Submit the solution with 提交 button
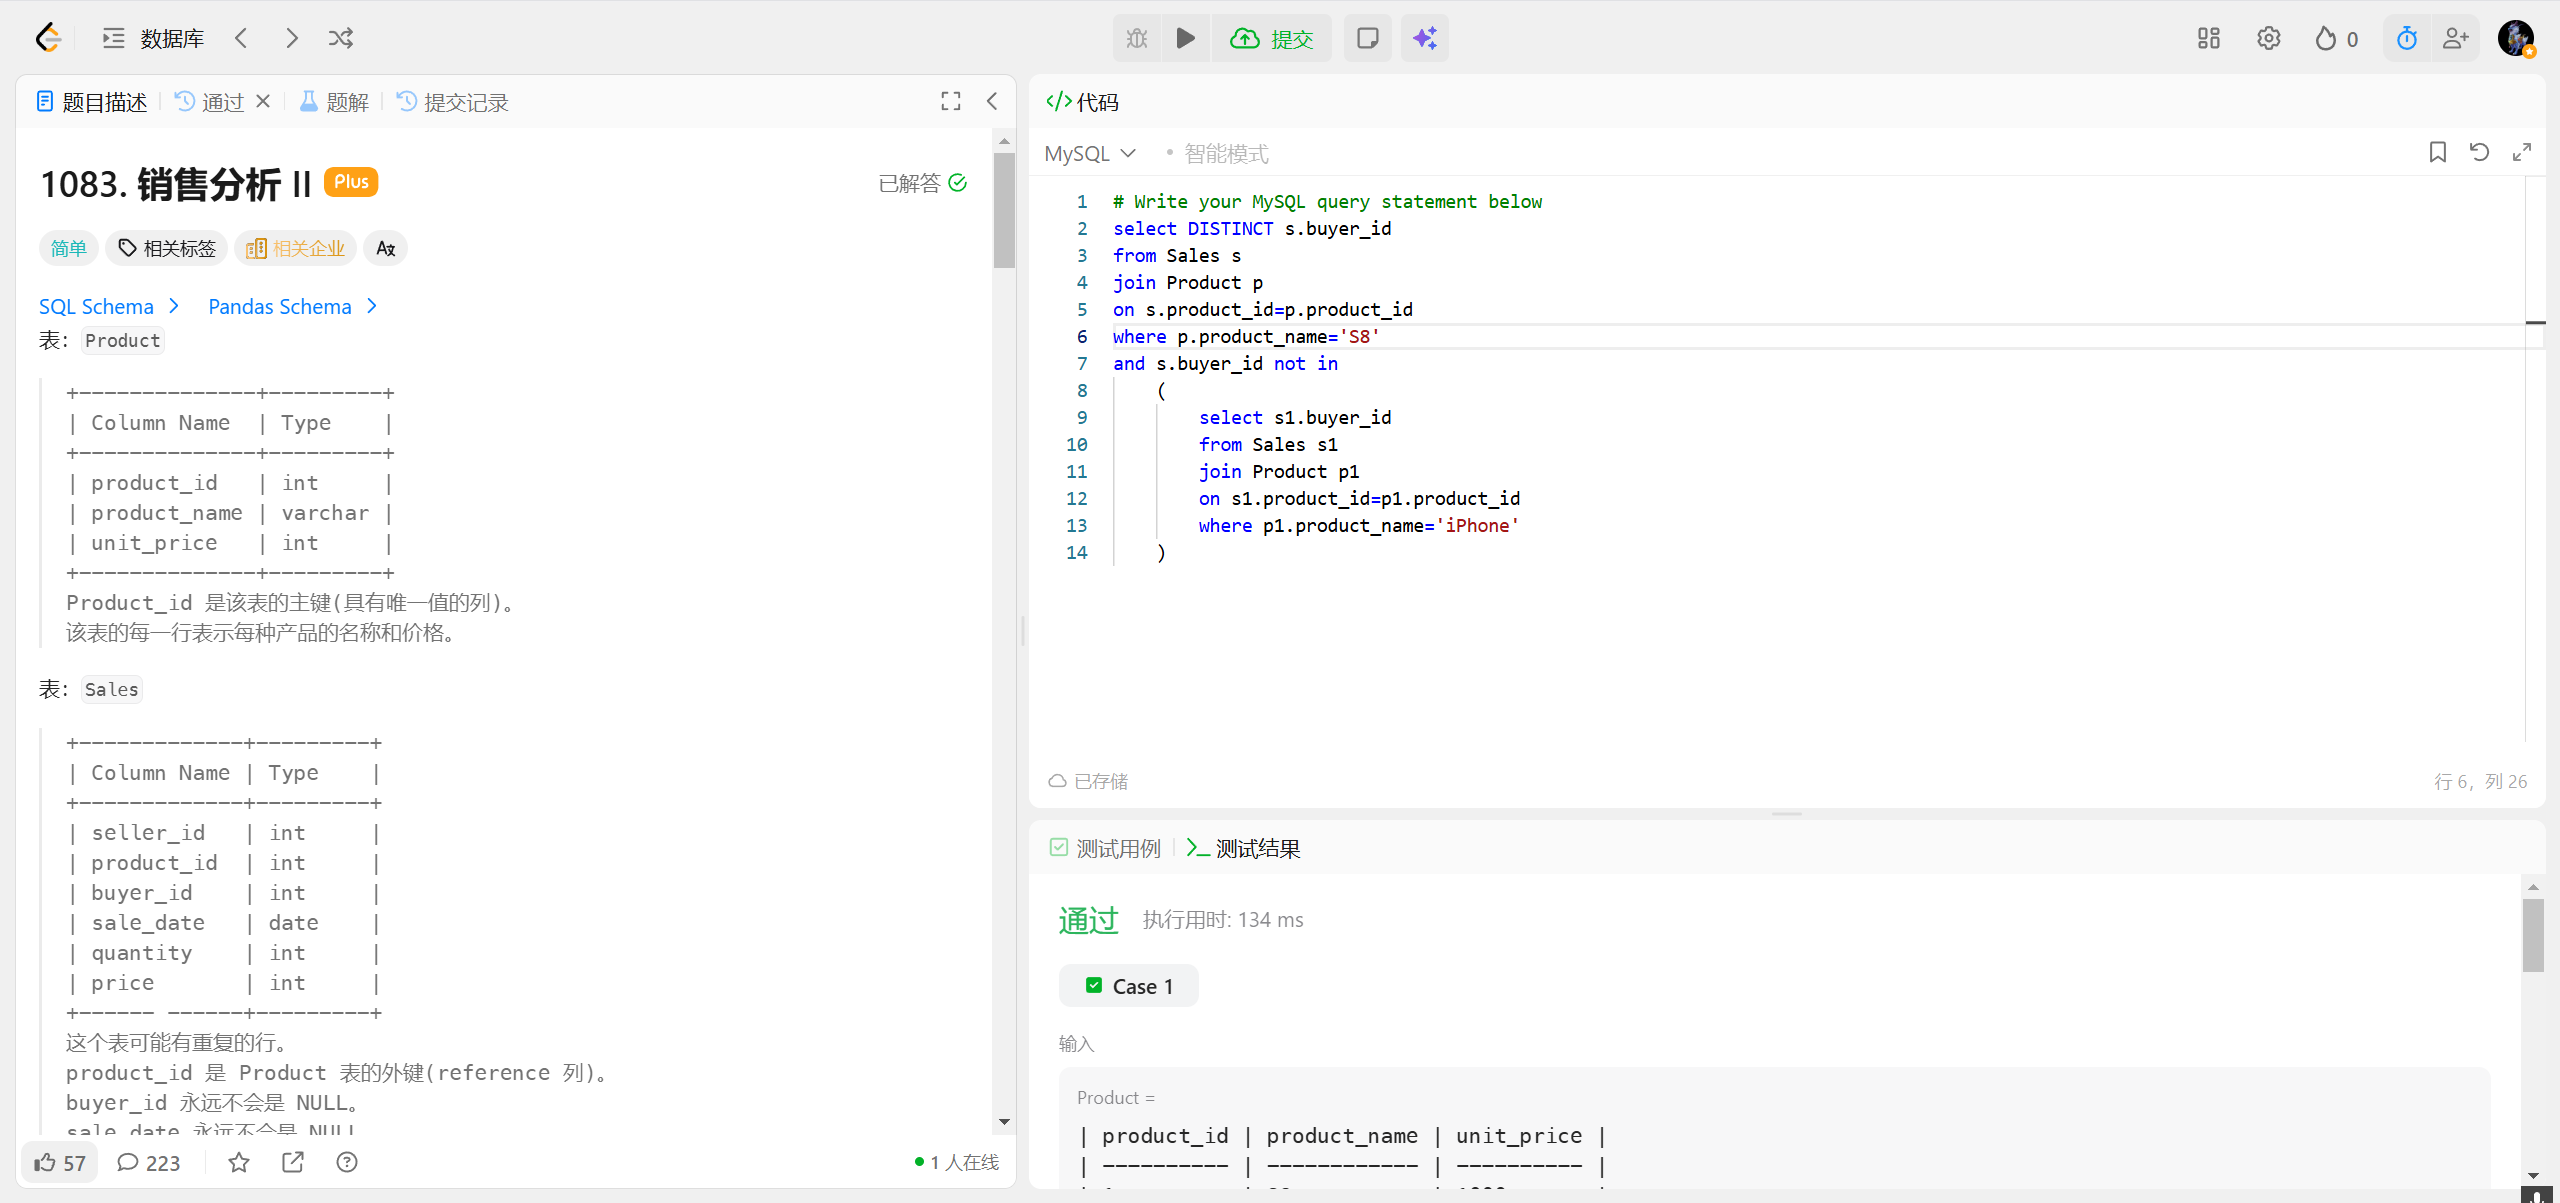 click(x=1271, y=38)
